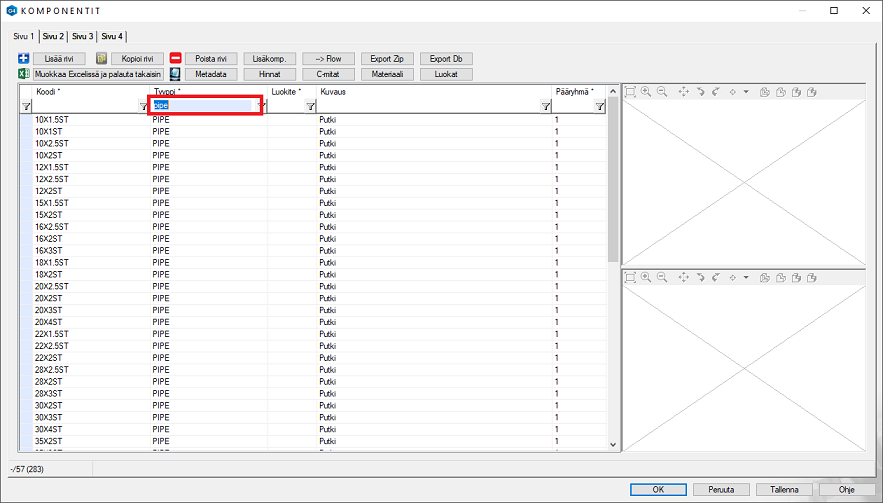Open the Sivu 4 tab

point(111,36)
